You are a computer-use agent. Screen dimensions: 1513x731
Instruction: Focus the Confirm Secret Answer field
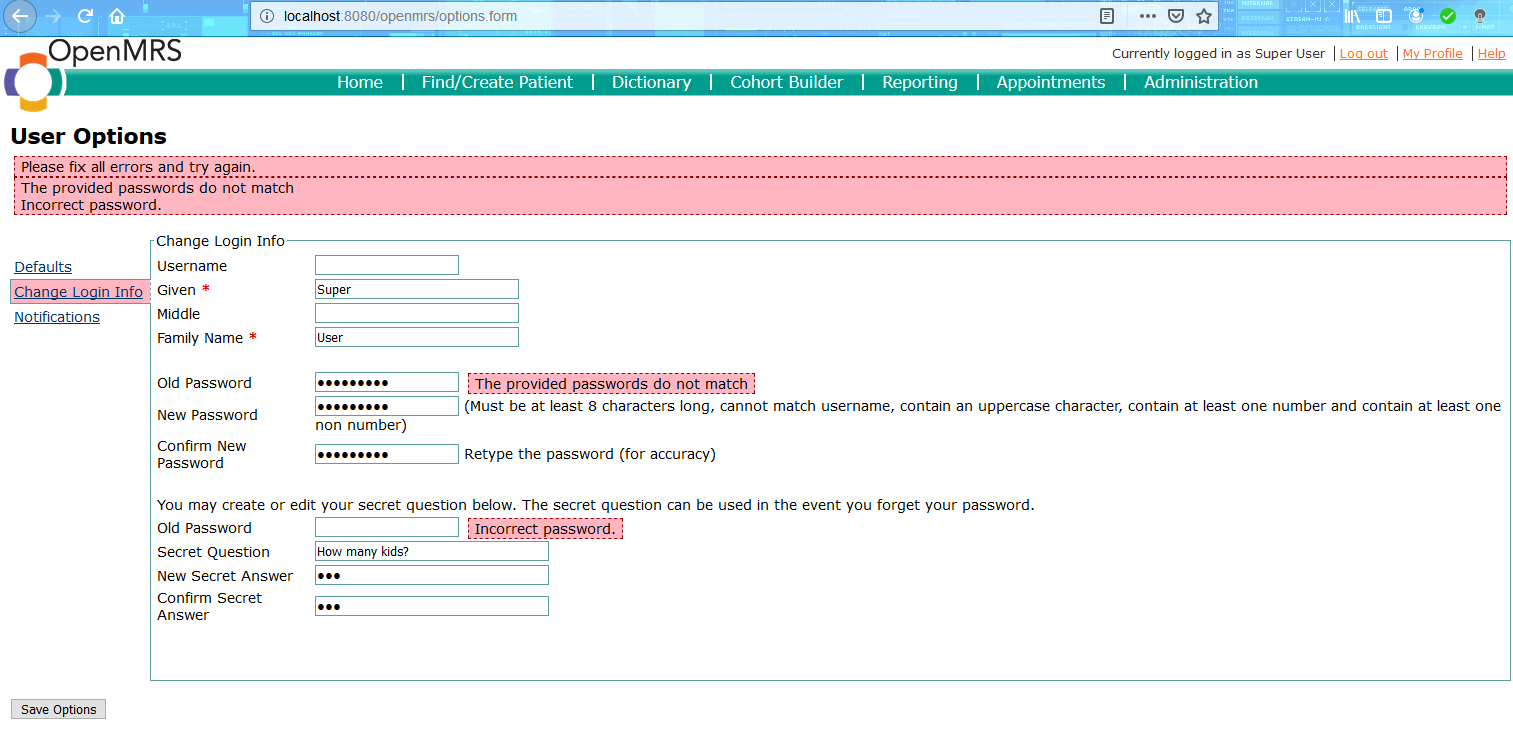tap(432, 606)
